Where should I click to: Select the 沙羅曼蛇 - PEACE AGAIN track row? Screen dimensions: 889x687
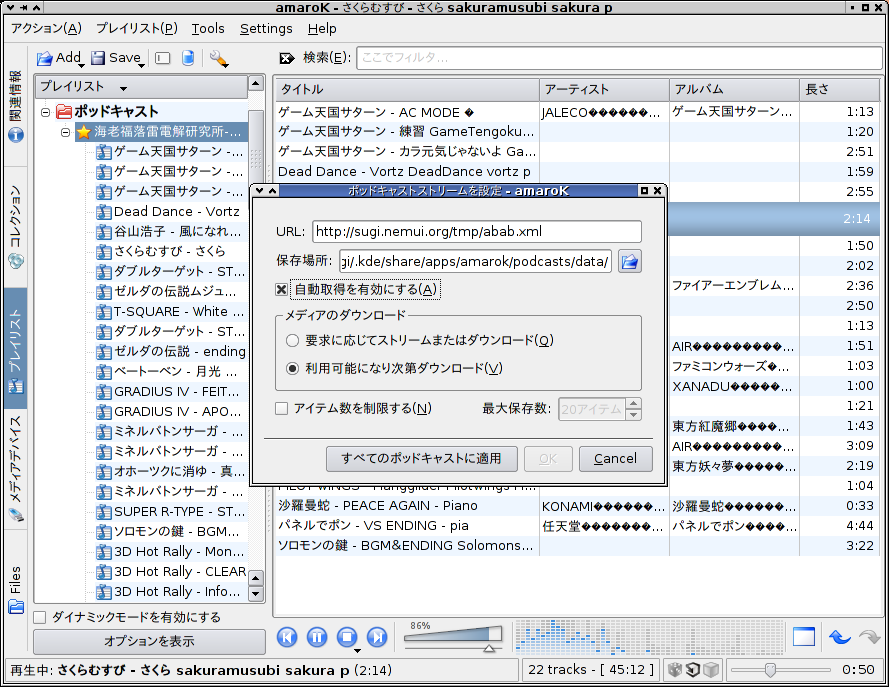coord(577,506)
